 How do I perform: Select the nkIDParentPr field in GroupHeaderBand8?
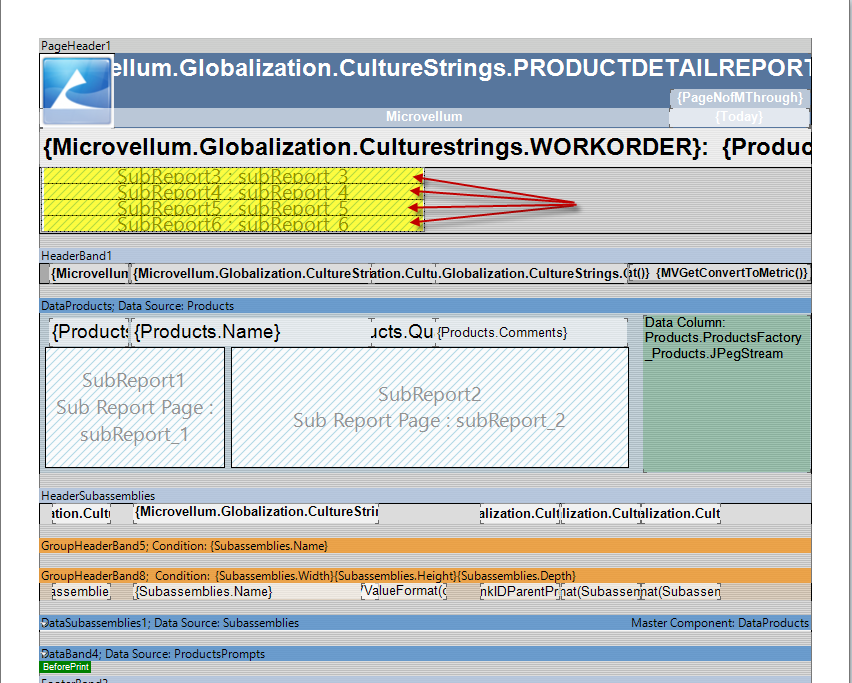520,591
